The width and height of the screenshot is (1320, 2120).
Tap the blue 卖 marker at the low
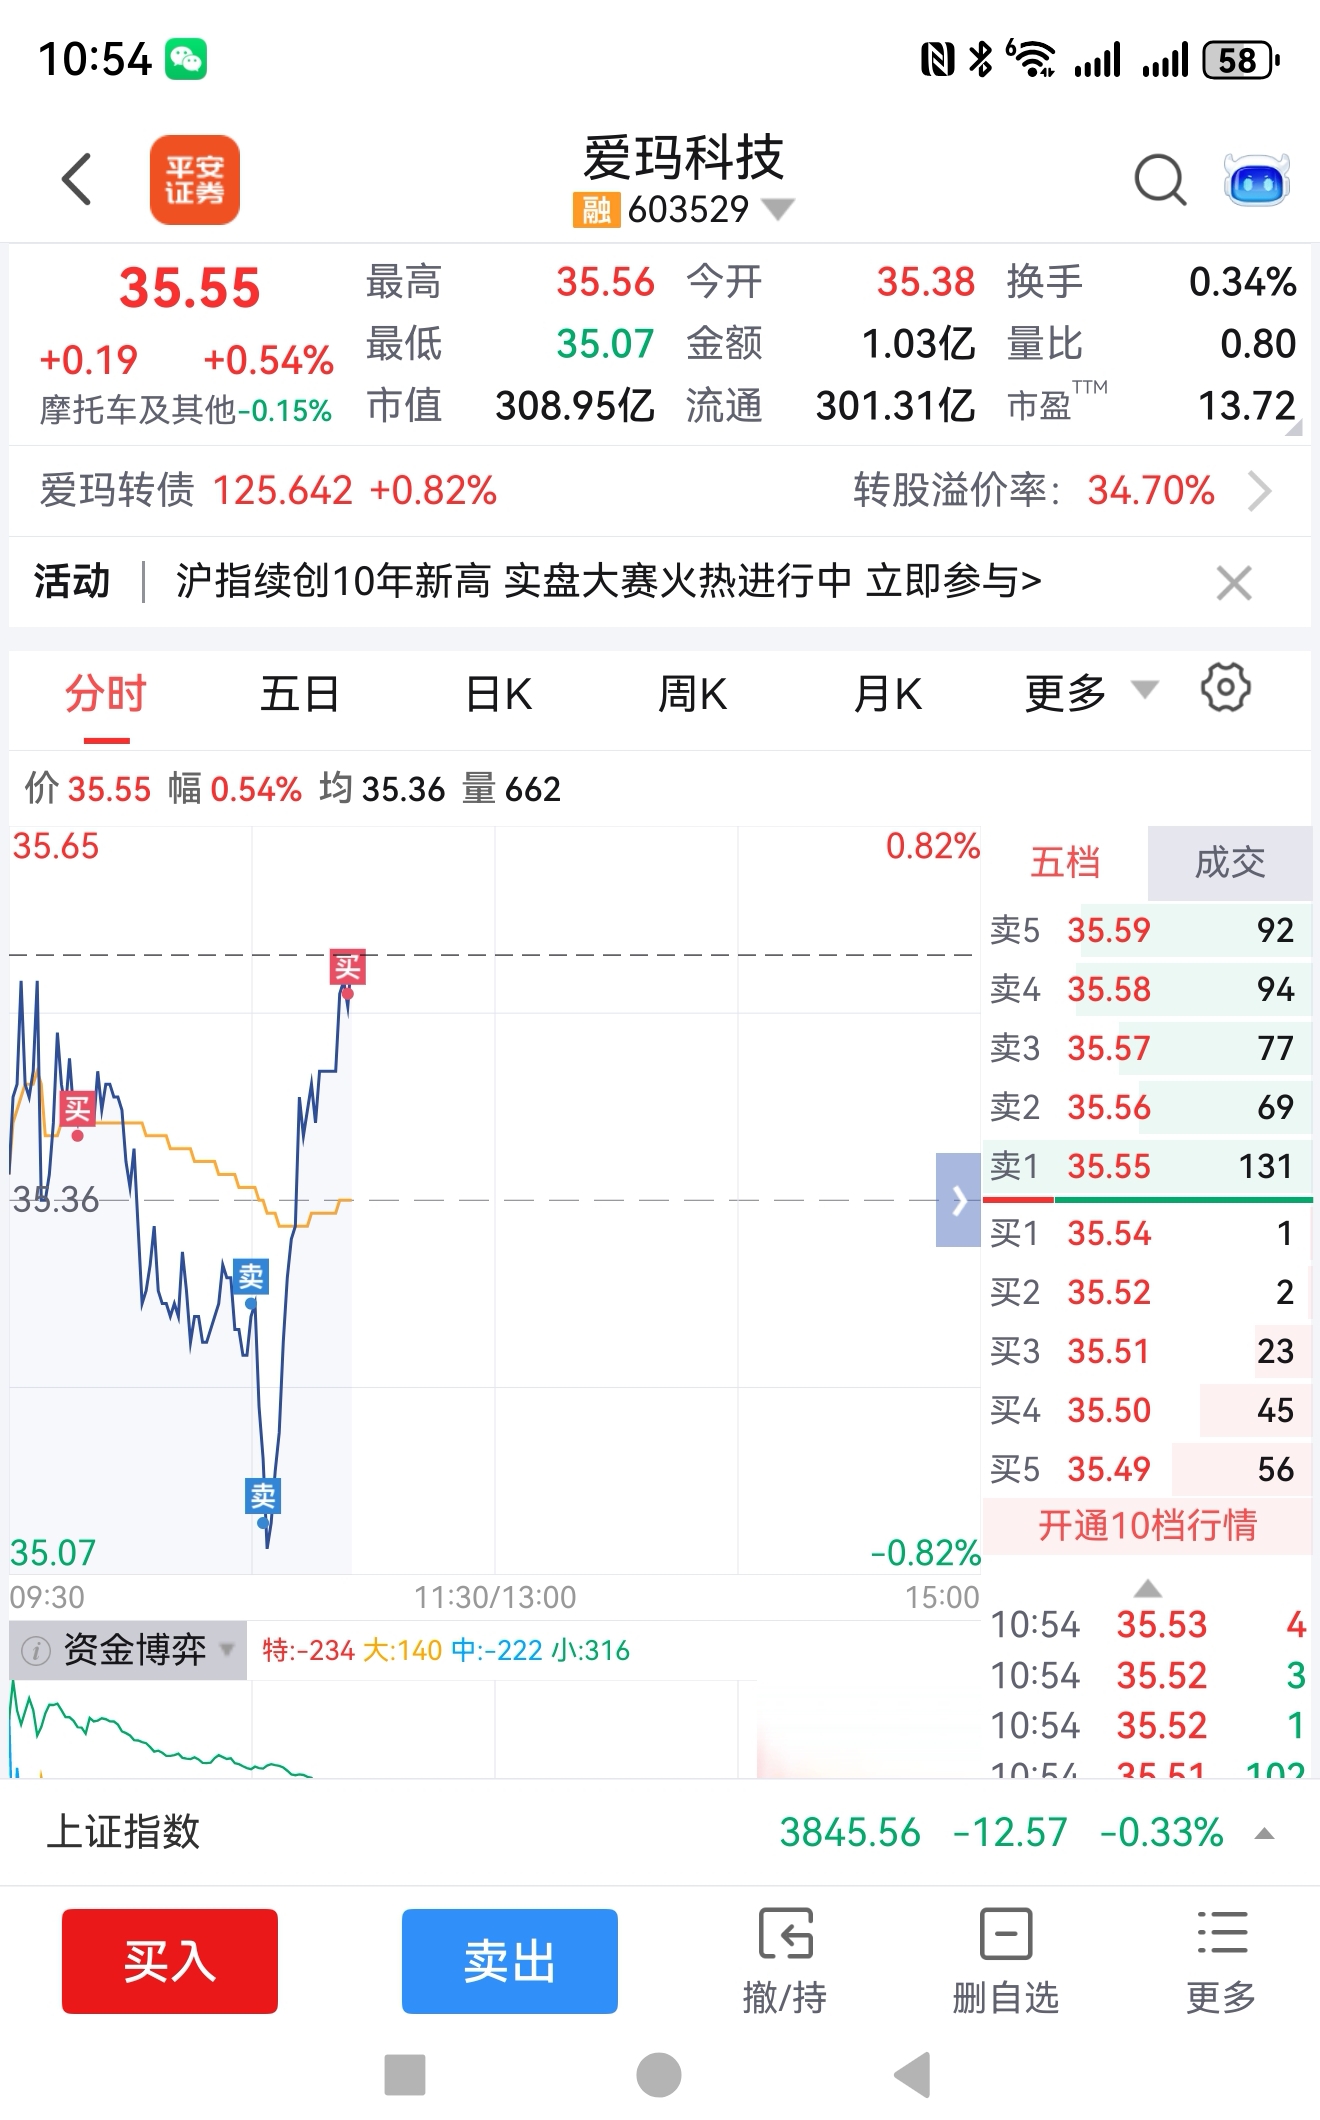click(x=262, y=1496)
